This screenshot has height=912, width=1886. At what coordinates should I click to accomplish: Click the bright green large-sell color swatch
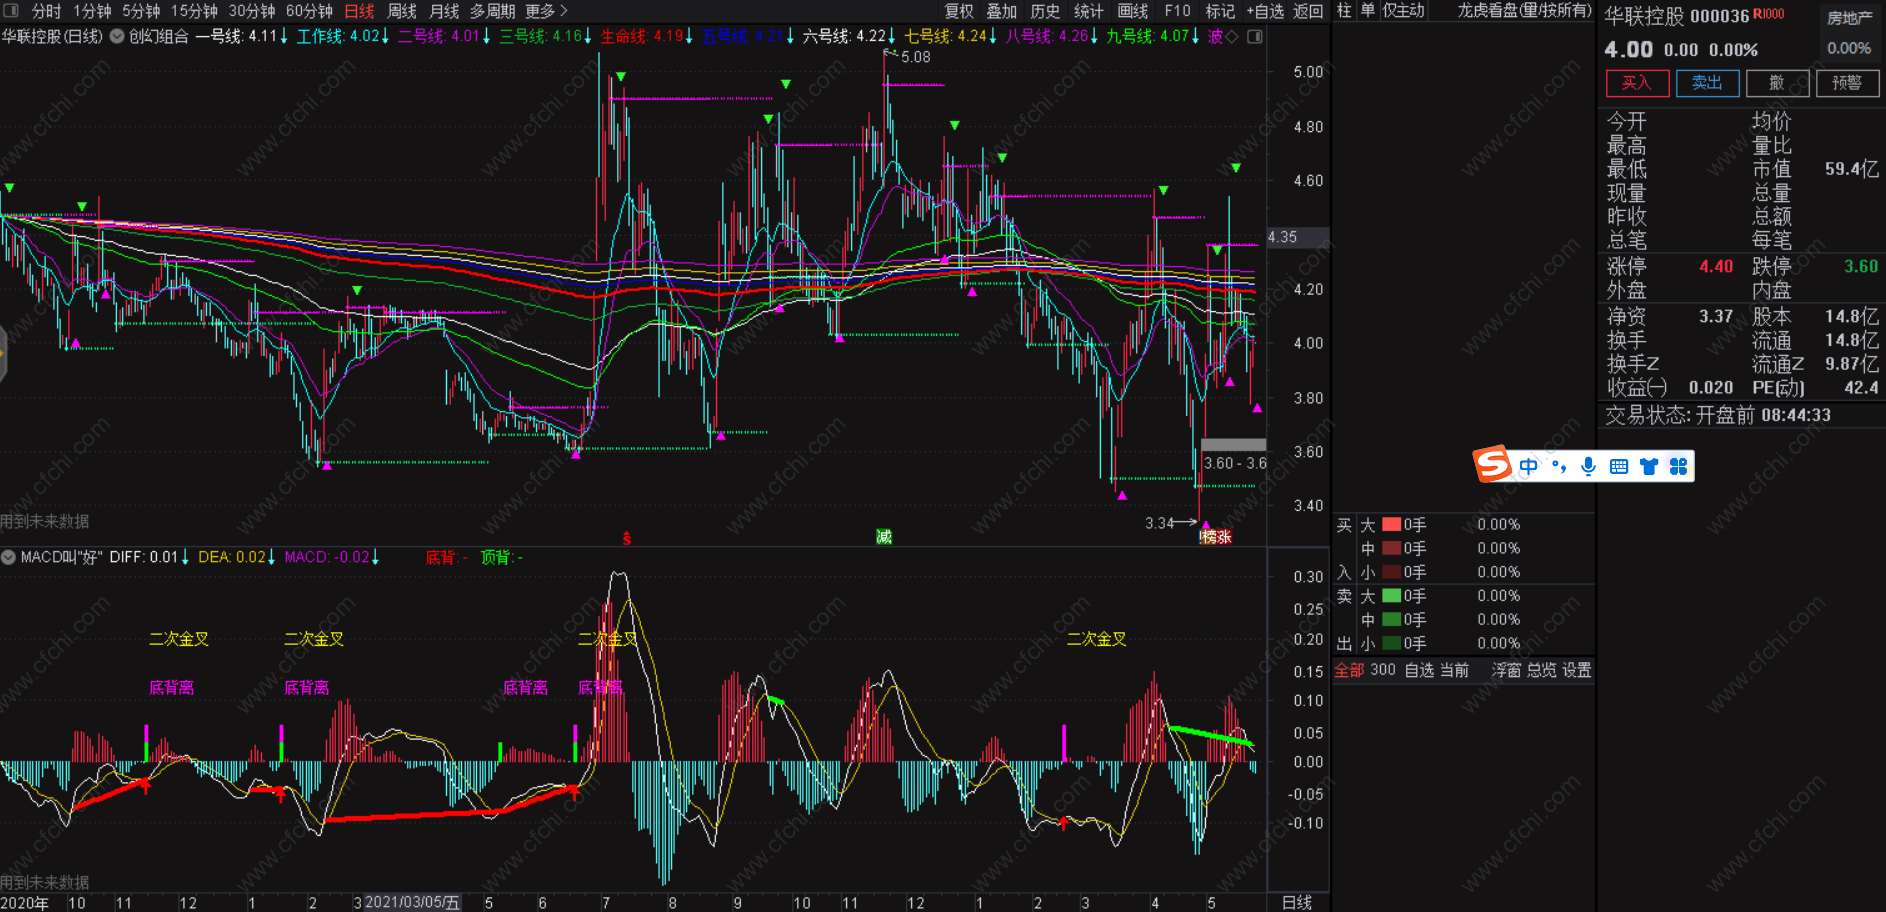click(x=1391, y=596)
